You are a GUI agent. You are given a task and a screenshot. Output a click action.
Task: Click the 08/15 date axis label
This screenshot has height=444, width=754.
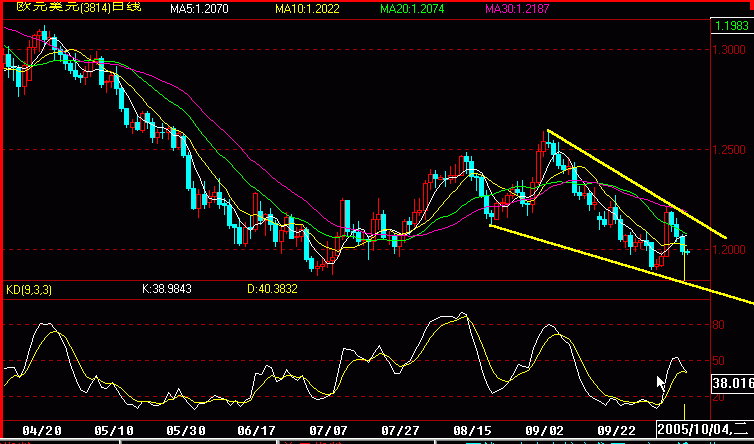tap(472, 430)
